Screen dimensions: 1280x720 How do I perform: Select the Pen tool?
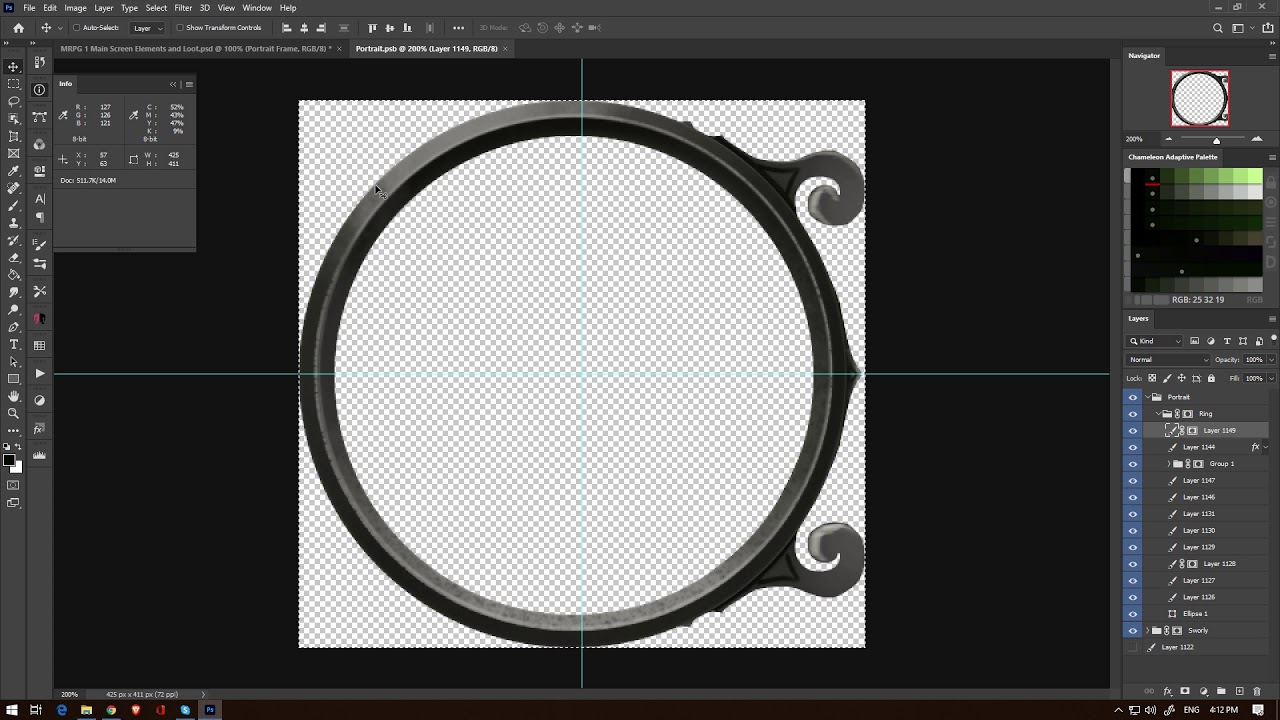pyautogui.click(x=13, y=327)
